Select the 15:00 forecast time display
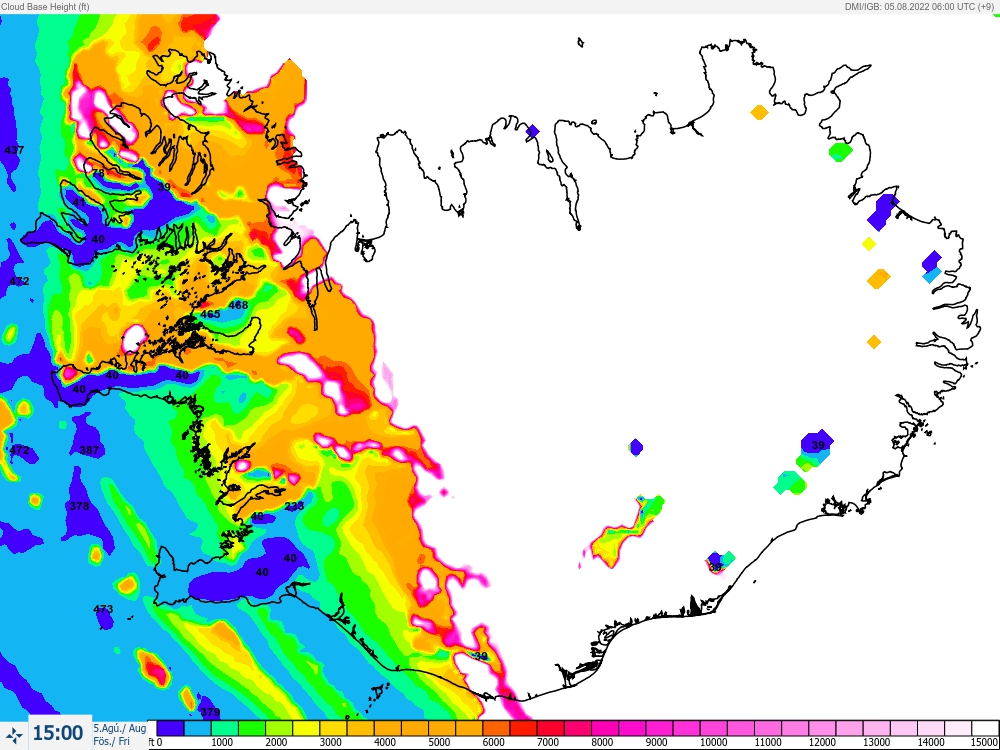The image size is (1000, 750). click(57, 733)
